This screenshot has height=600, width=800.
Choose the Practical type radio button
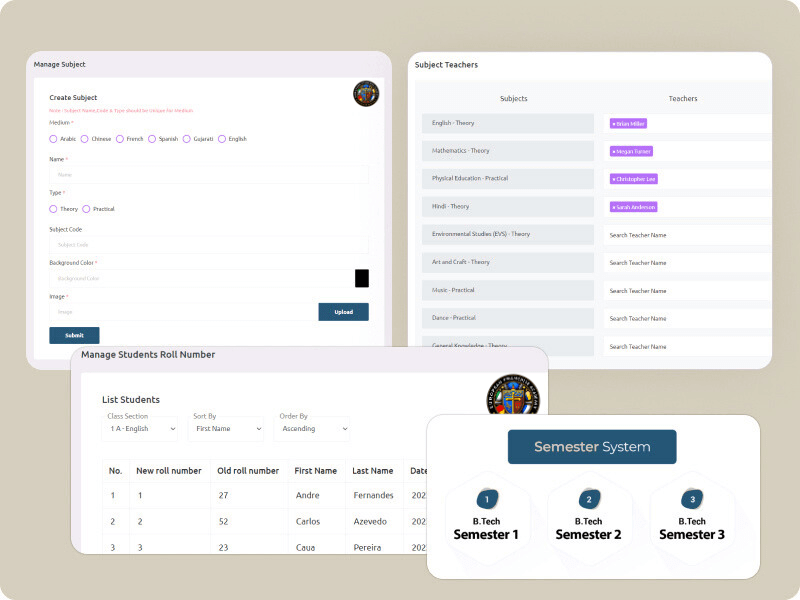pyautogui.click(x=86, y=209)
